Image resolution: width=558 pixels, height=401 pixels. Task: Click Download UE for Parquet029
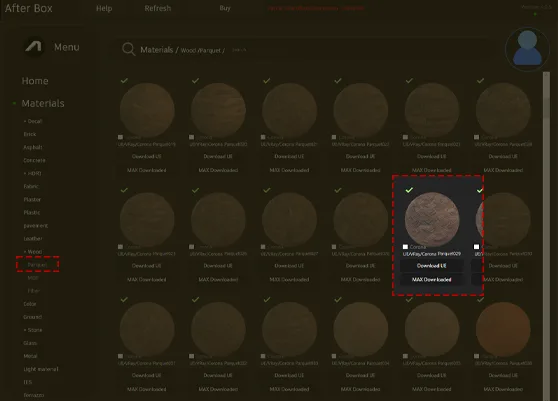pyautogui.click(x=432, y=266)
